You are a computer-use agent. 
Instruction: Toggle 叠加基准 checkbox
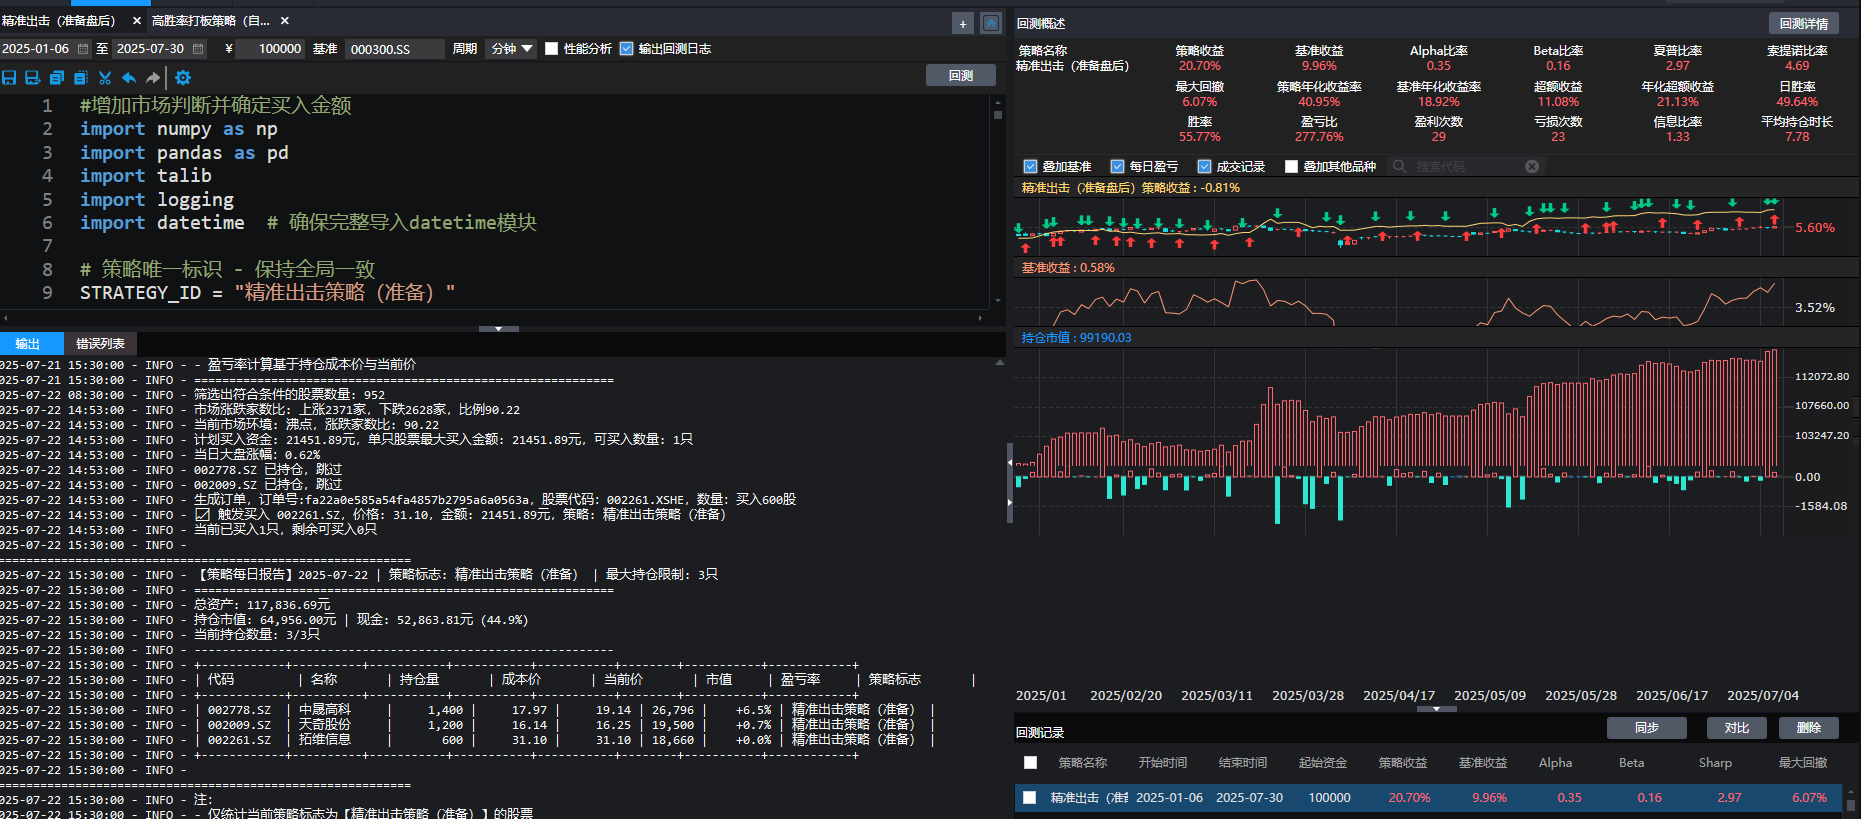1030,166
